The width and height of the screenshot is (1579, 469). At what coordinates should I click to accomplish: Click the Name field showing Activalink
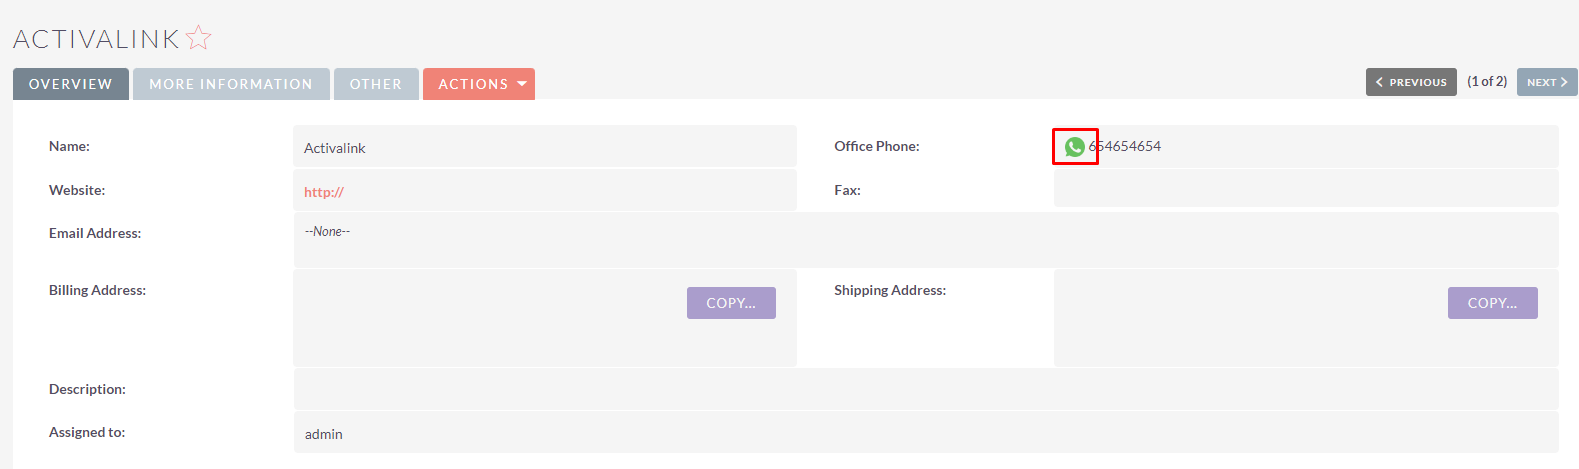pyautogui.click(x=545, y=147)
